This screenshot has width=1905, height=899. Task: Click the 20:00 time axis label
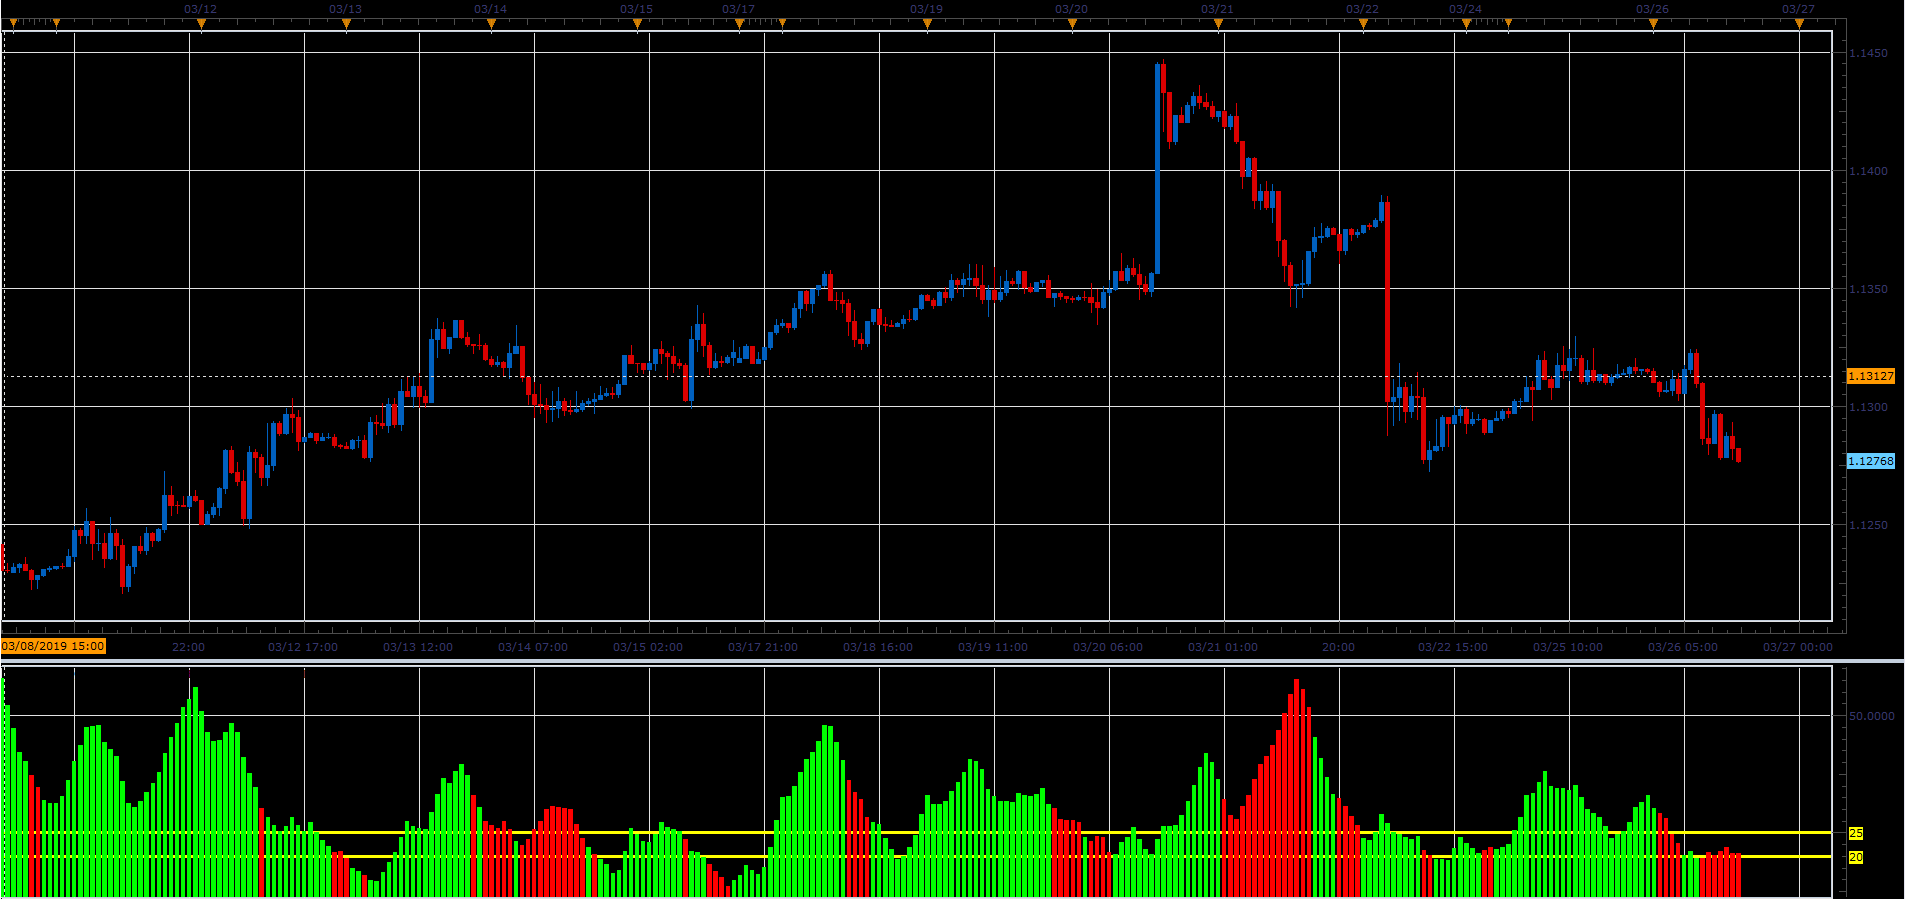(1338, 647)
